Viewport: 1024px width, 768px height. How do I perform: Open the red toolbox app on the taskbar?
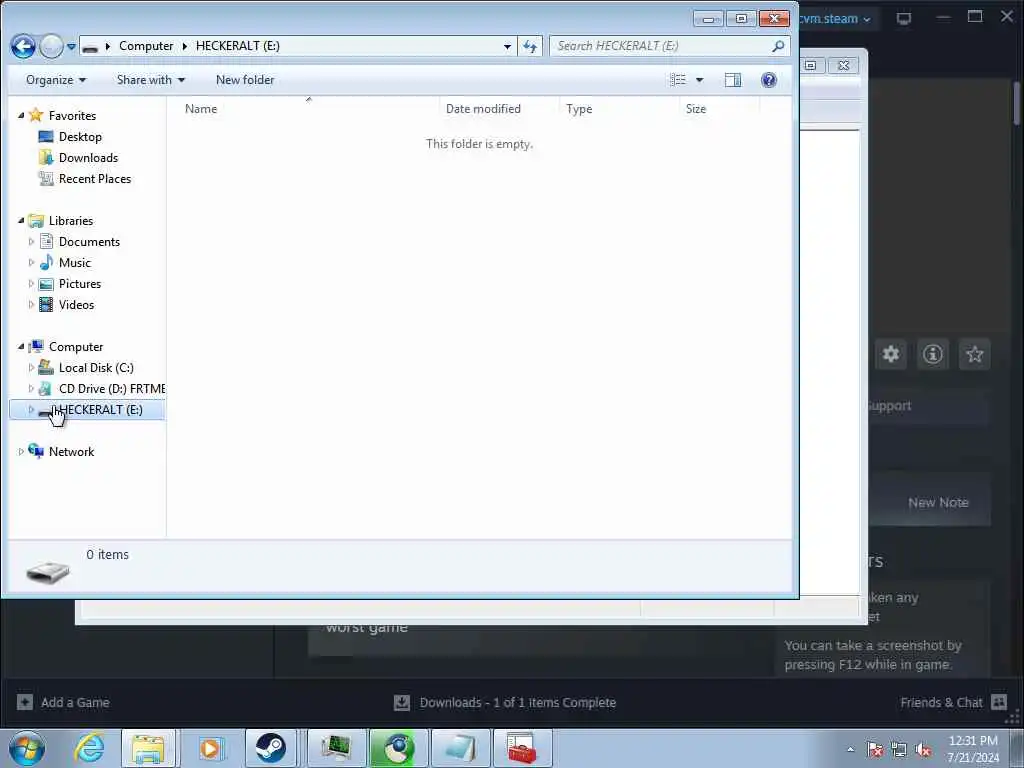pos(522,748)
